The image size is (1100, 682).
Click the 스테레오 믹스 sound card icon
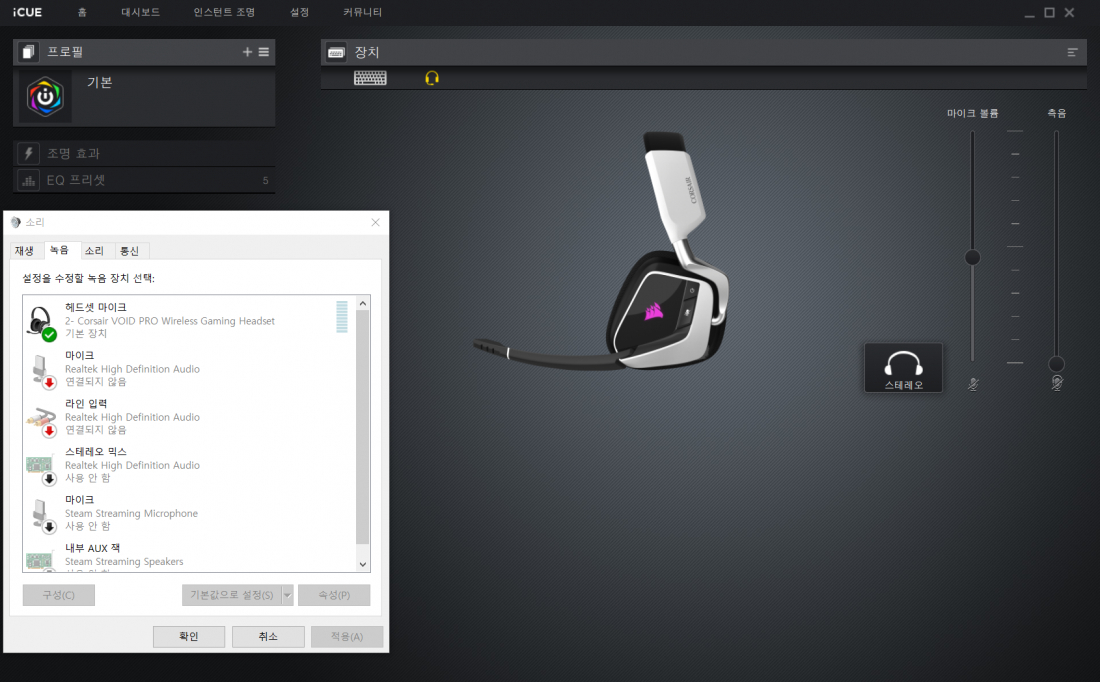pyautogui.click(x=41, y=468)
